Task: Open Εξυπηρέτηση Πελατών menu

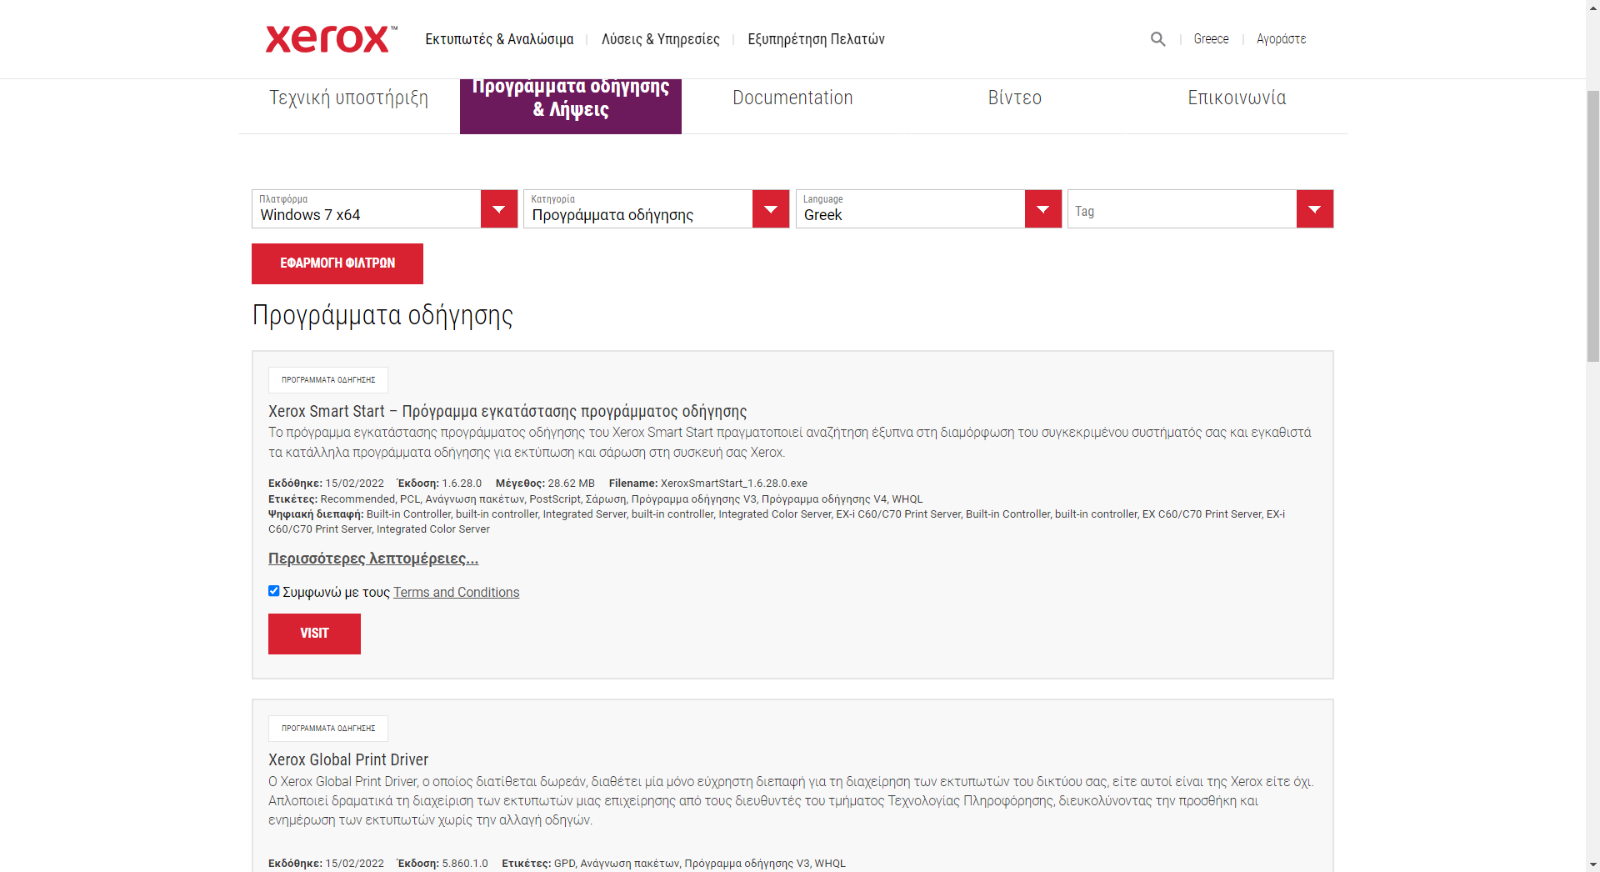Action: coord(816,39)
